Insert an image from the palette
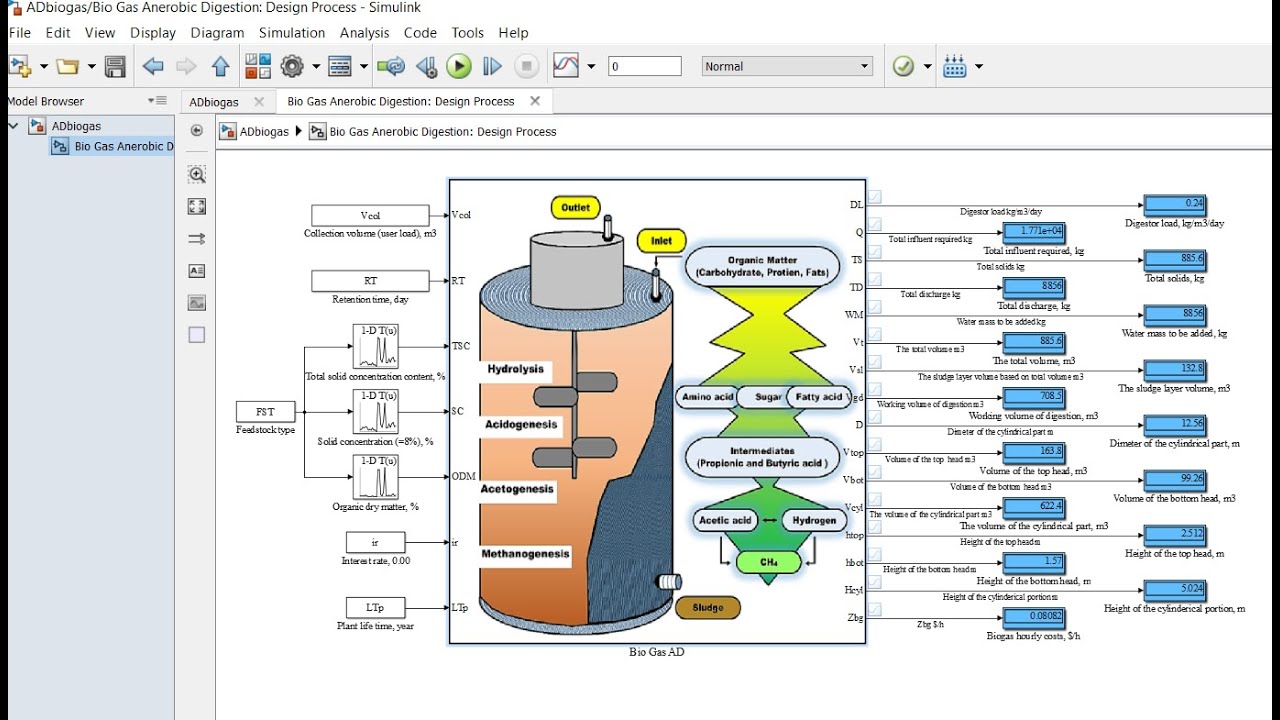Screen dimensions: 1280x720 [197, 303]
